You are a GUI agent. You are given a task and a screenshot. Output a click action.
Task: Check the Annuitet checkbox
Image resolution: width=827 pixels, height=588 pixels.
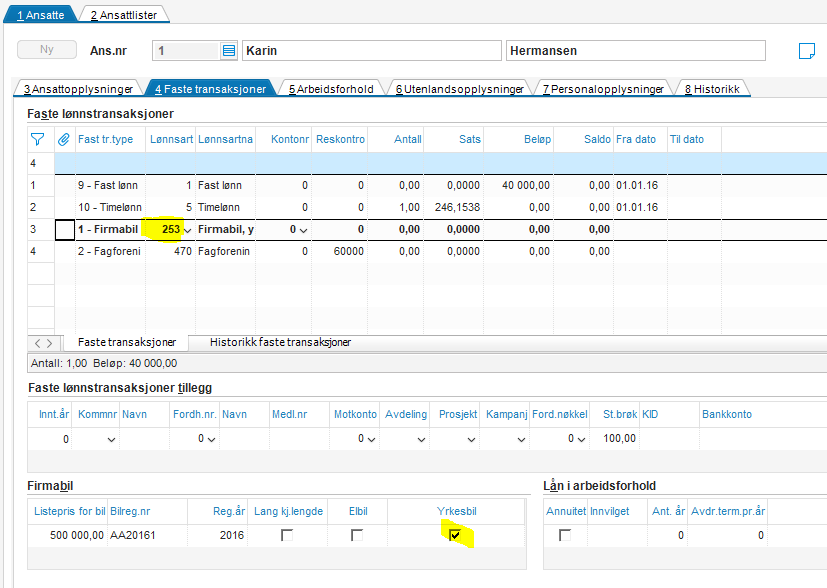[x=565, y=536]
